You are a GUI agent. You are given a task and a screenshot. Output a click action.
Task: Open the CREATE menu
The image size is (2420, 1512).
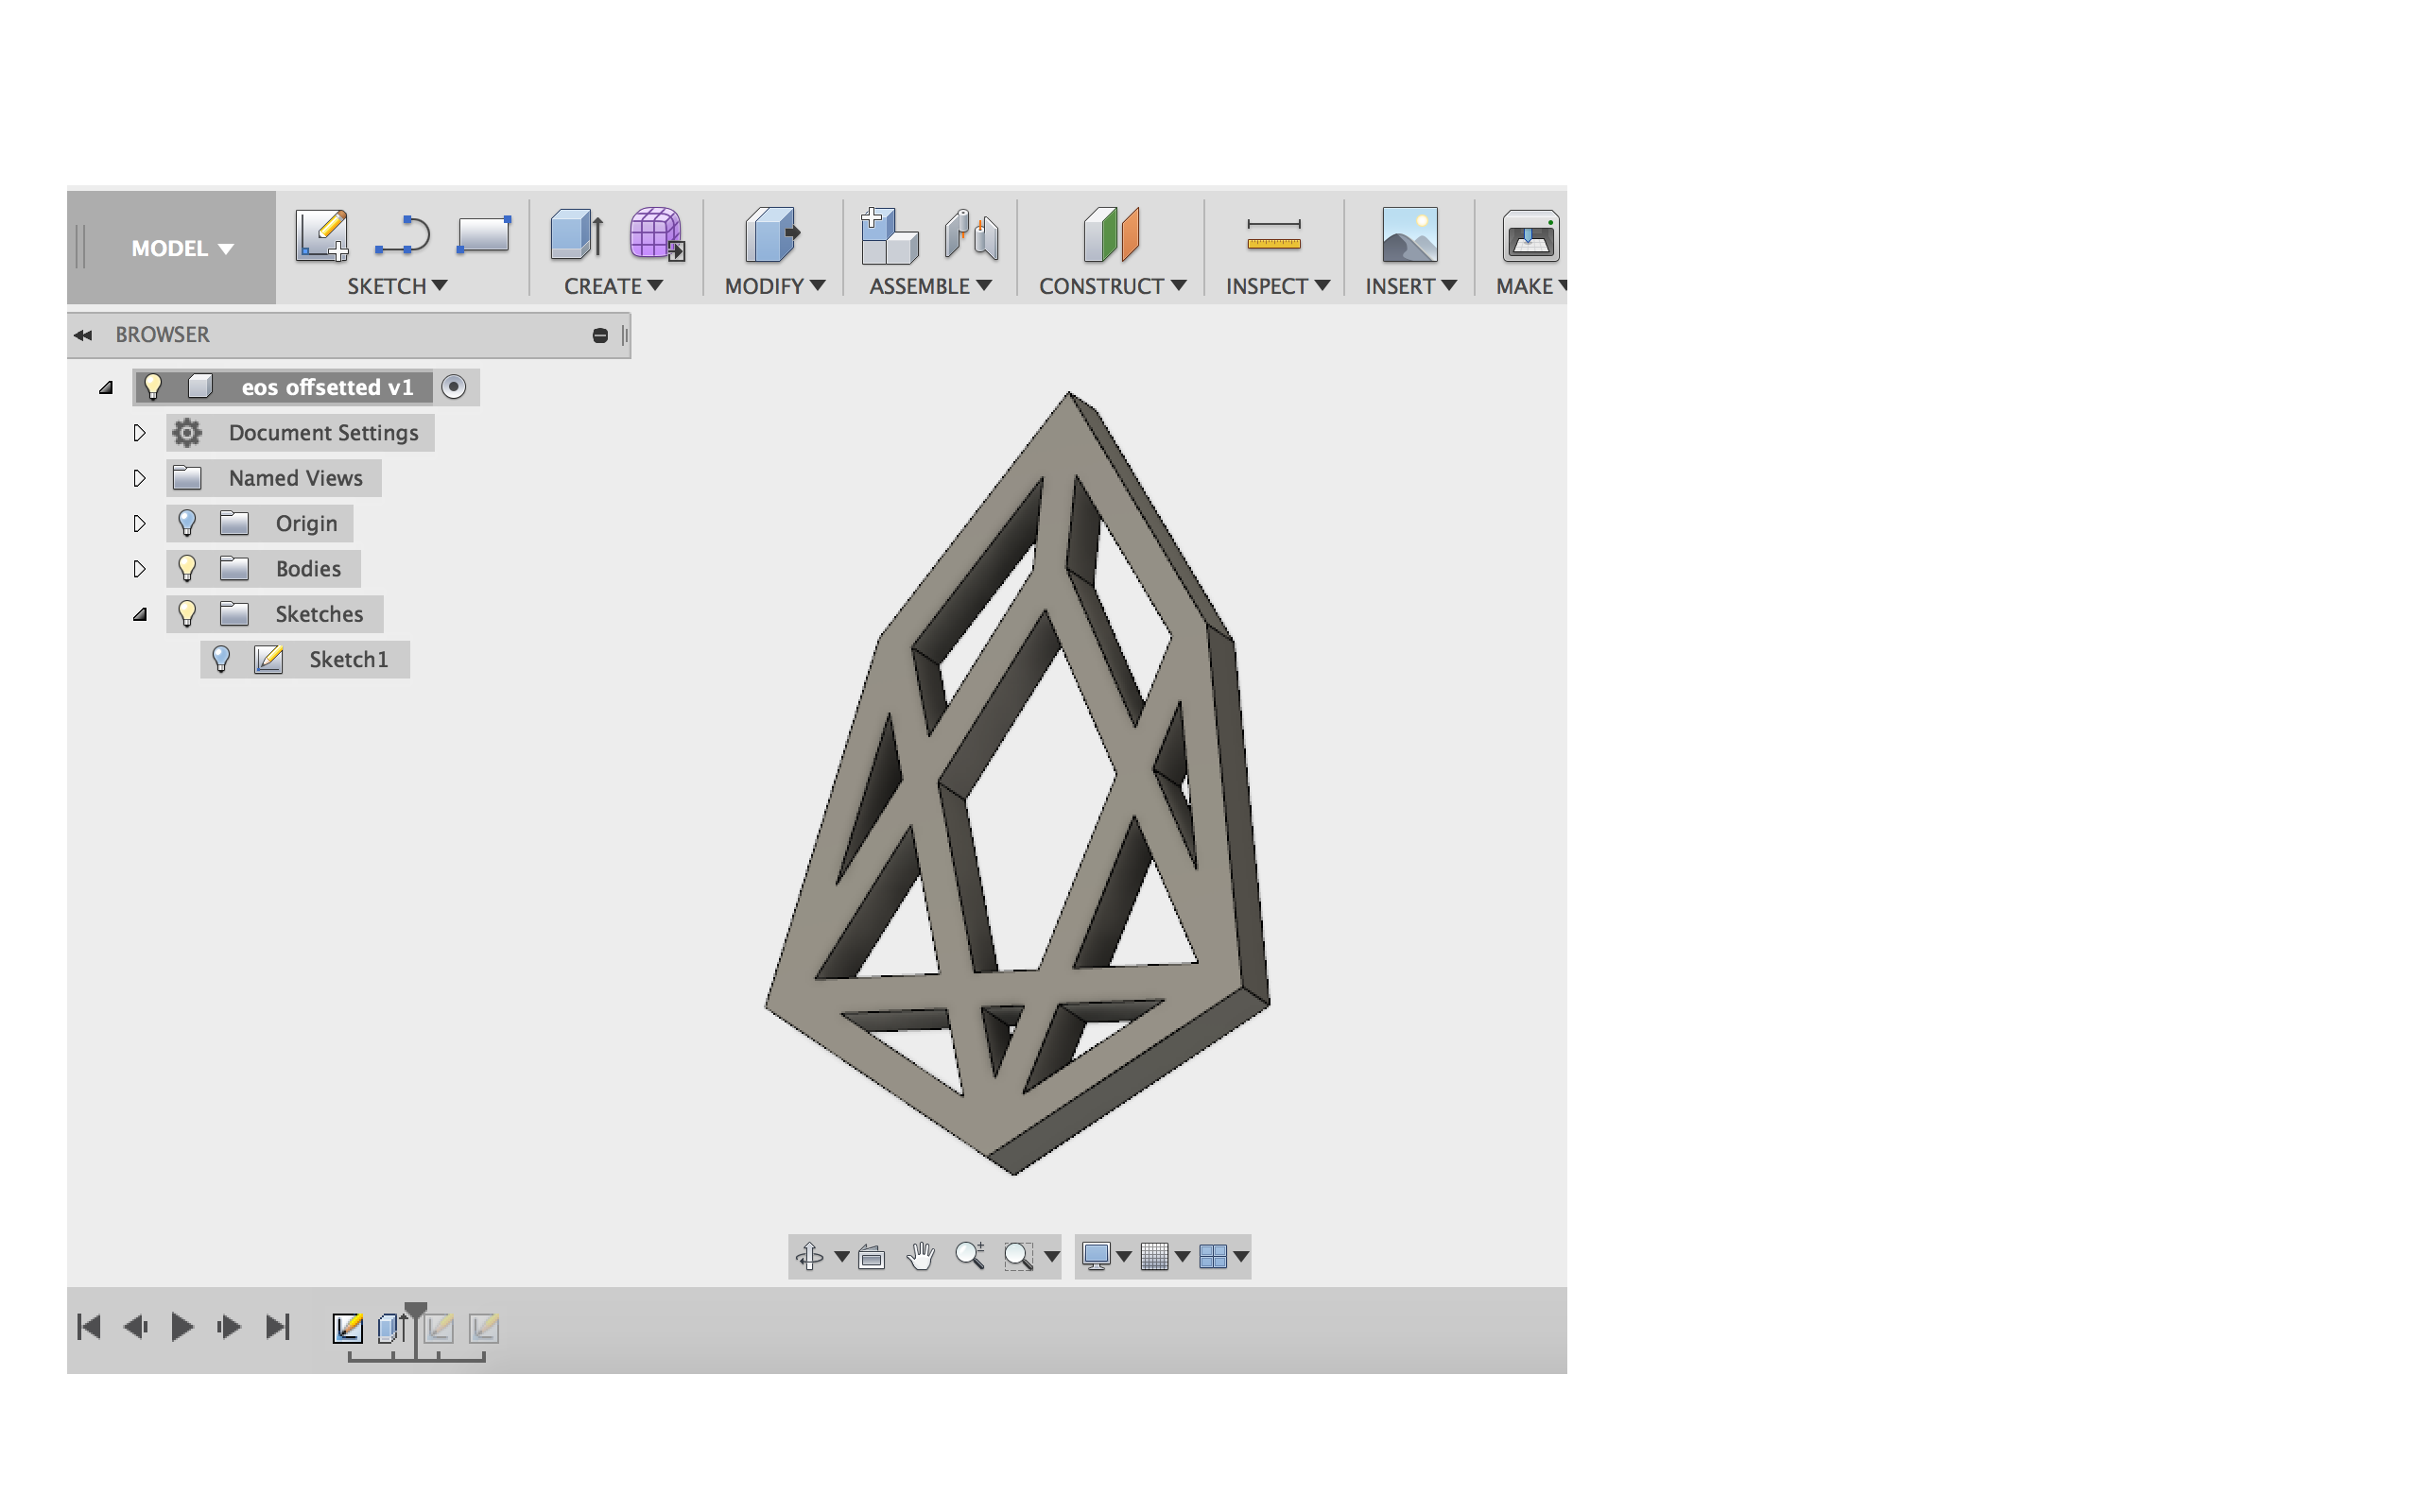613,286
